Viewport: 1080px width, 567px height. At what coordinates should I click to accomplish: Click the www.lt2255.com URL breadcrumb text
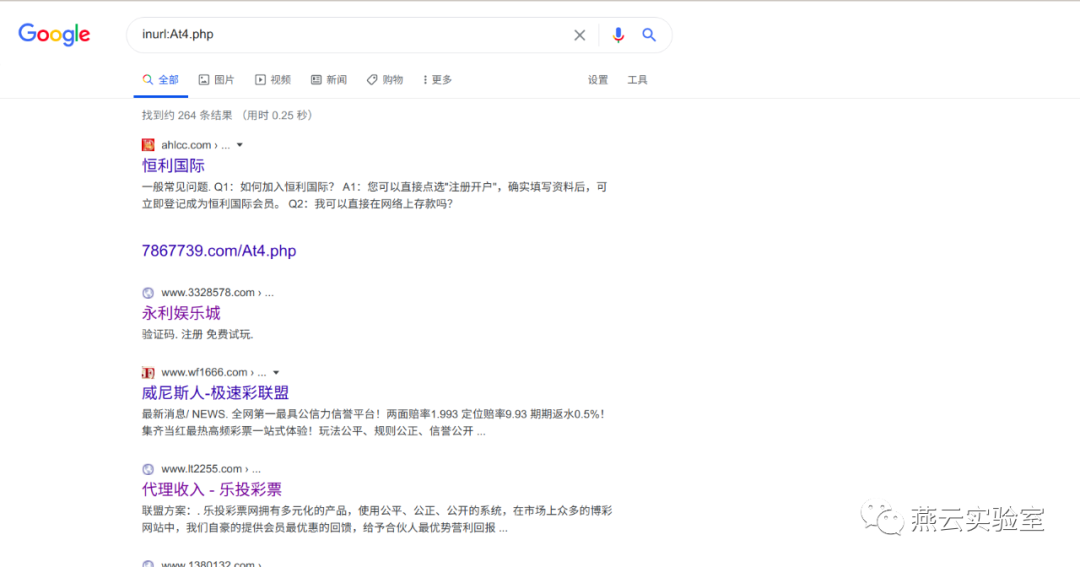pos(211,469)
